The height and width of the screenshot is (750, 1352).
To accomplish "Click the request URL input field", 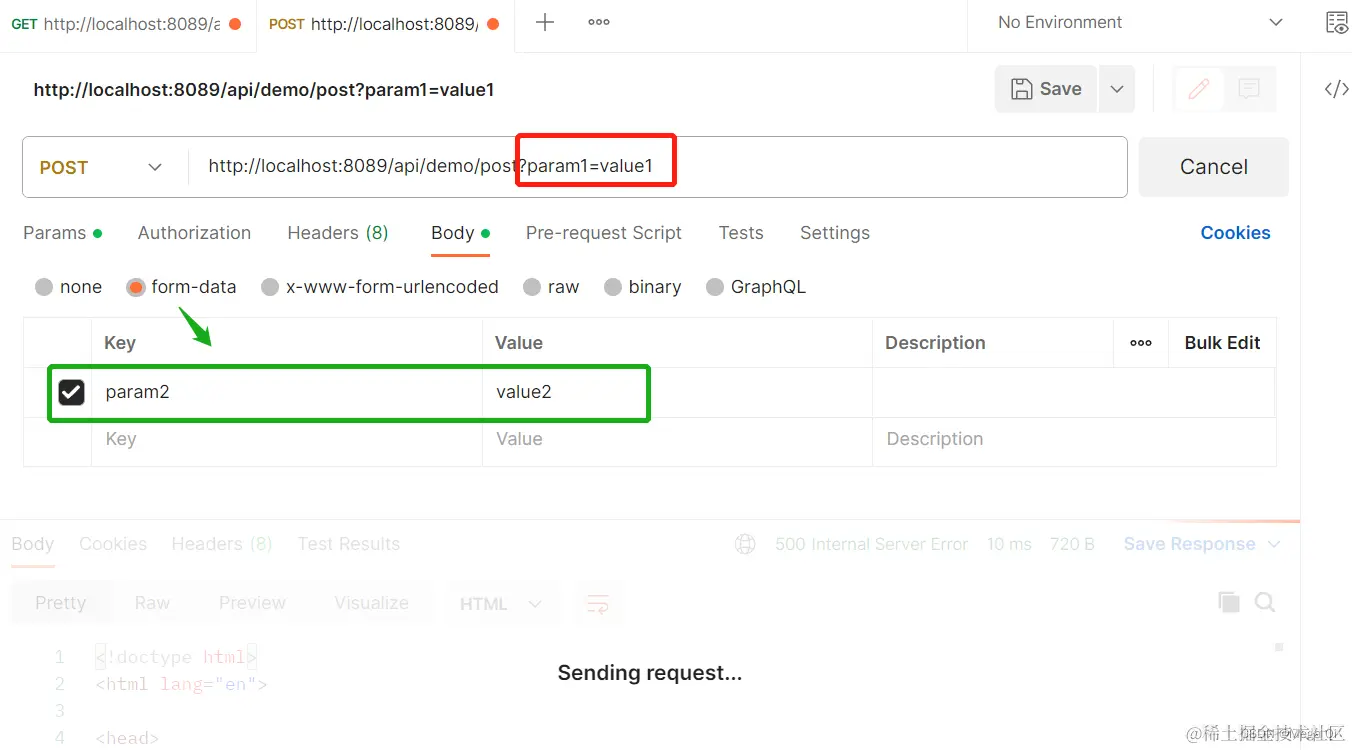I will 657,167.
